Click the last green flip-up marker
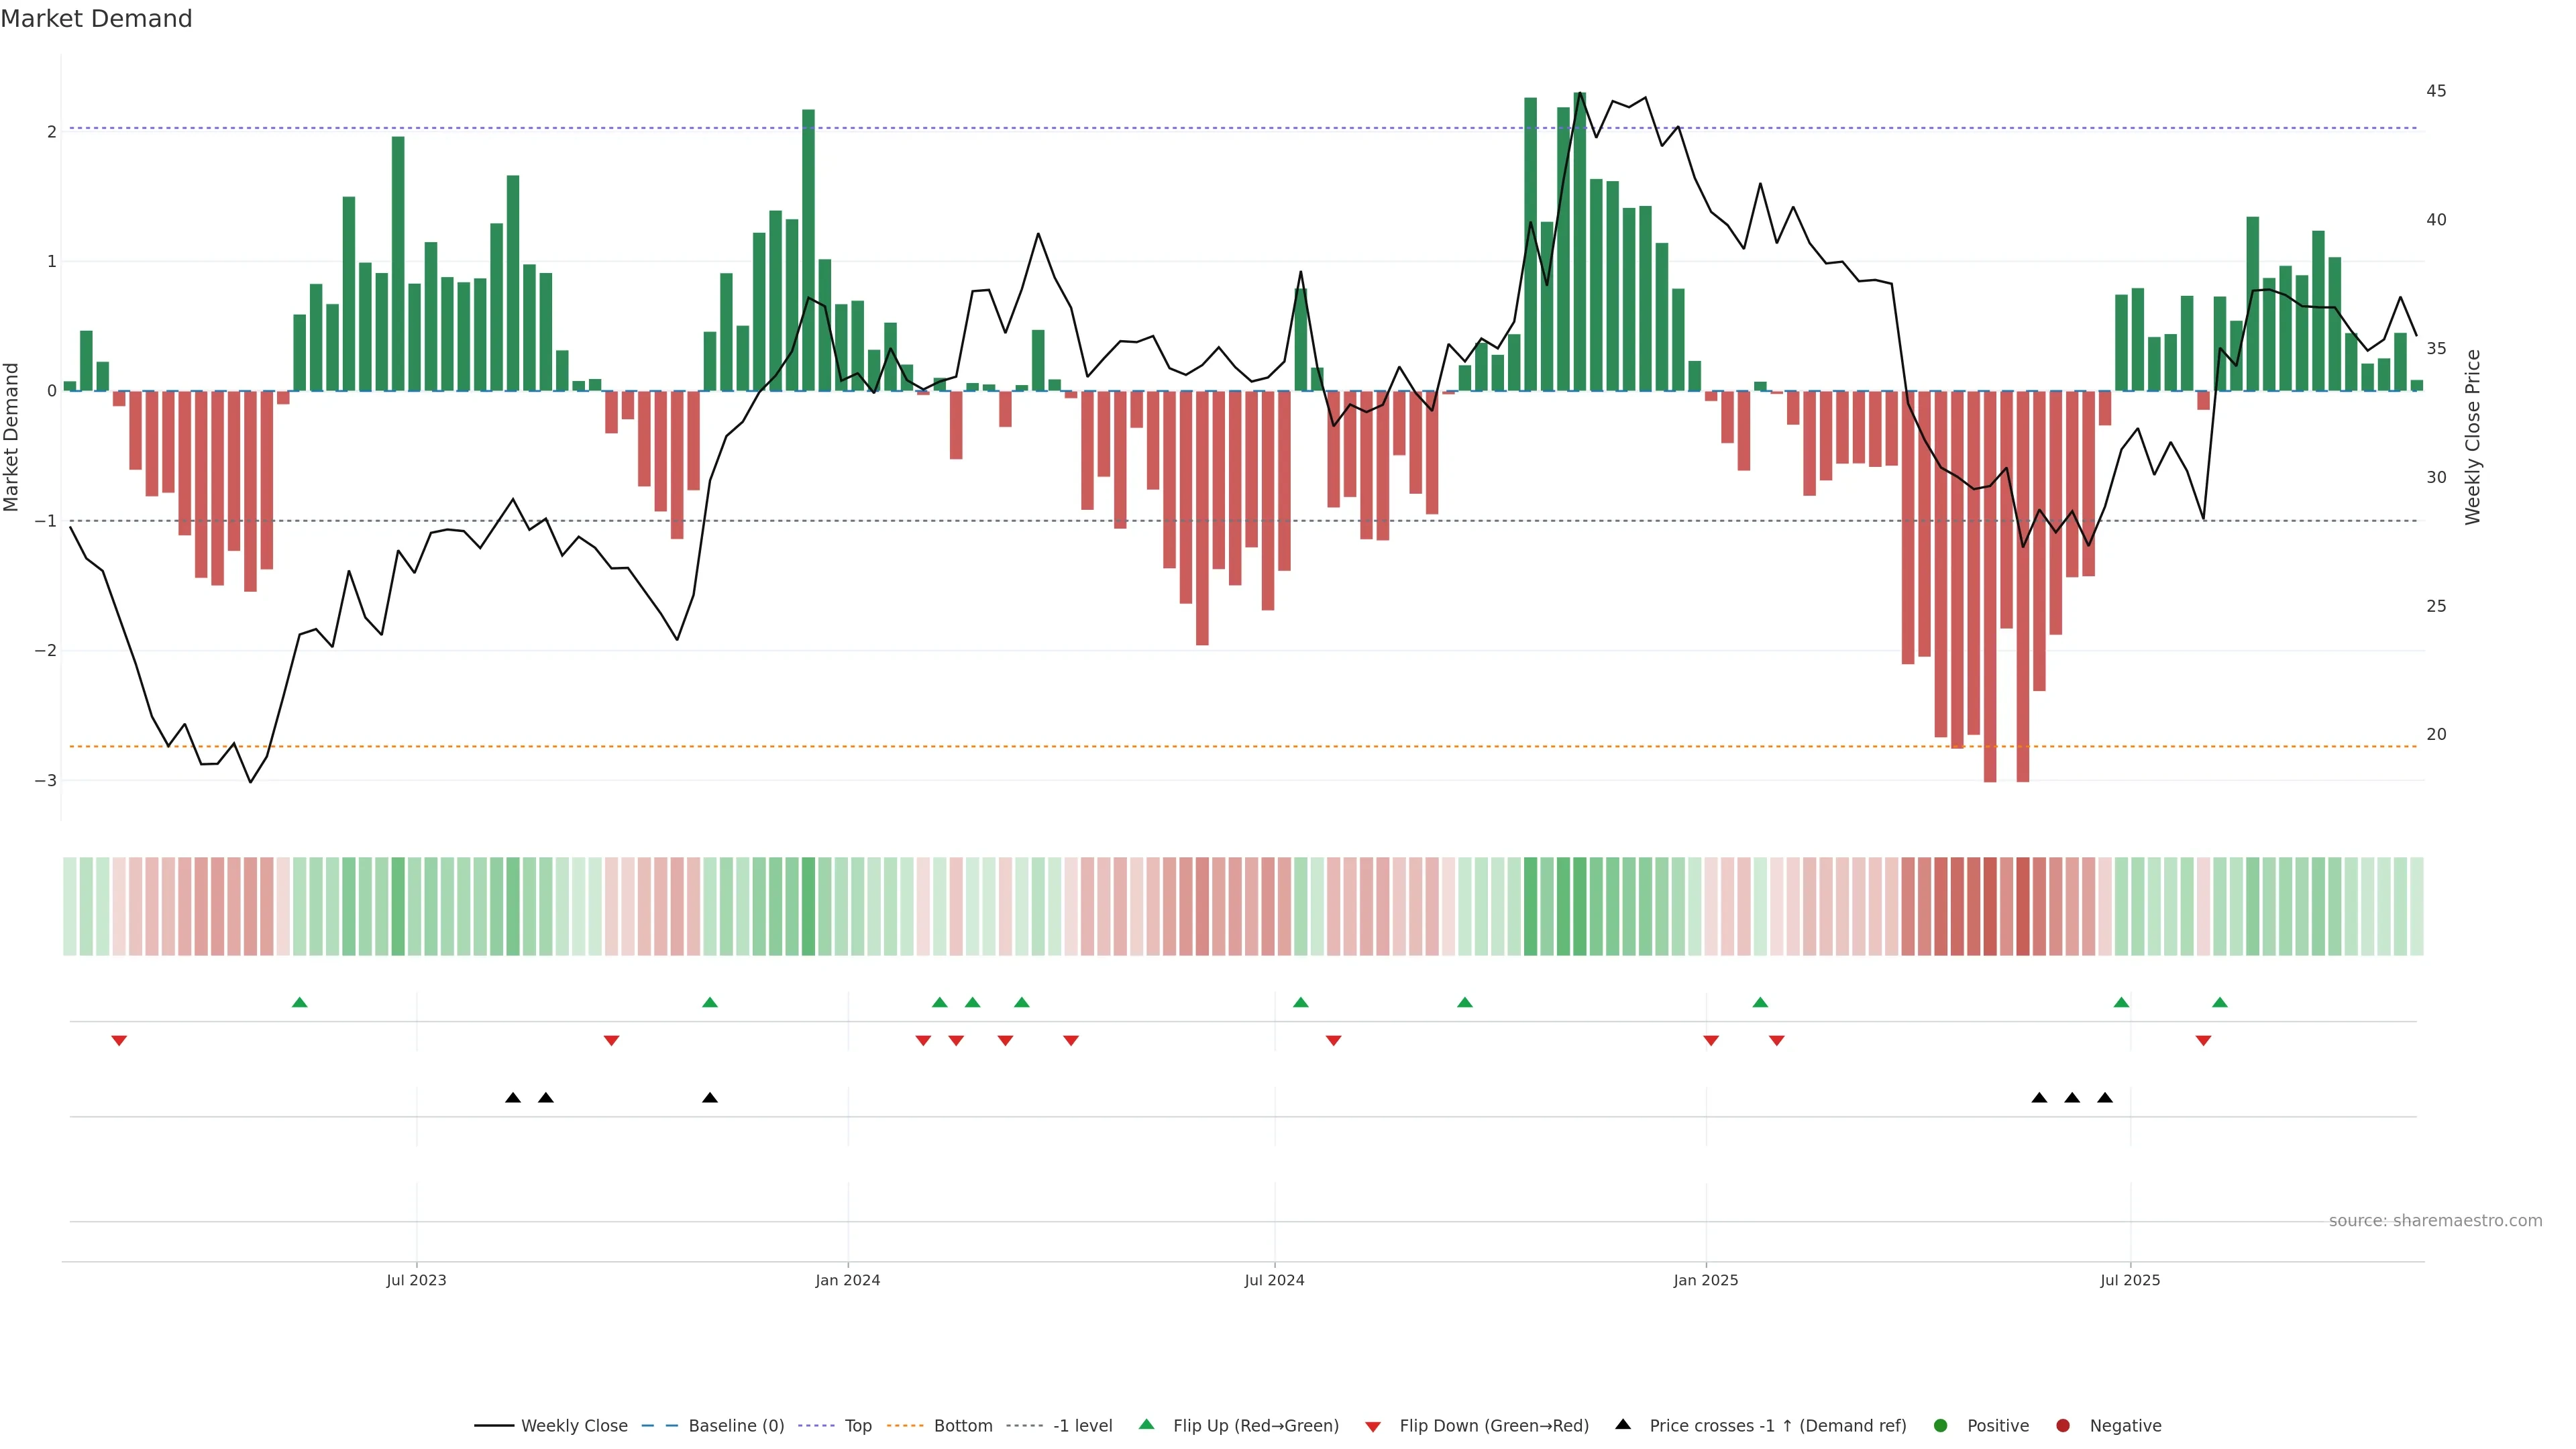This screenshot has height=1449, width=2576. 2220,1002
